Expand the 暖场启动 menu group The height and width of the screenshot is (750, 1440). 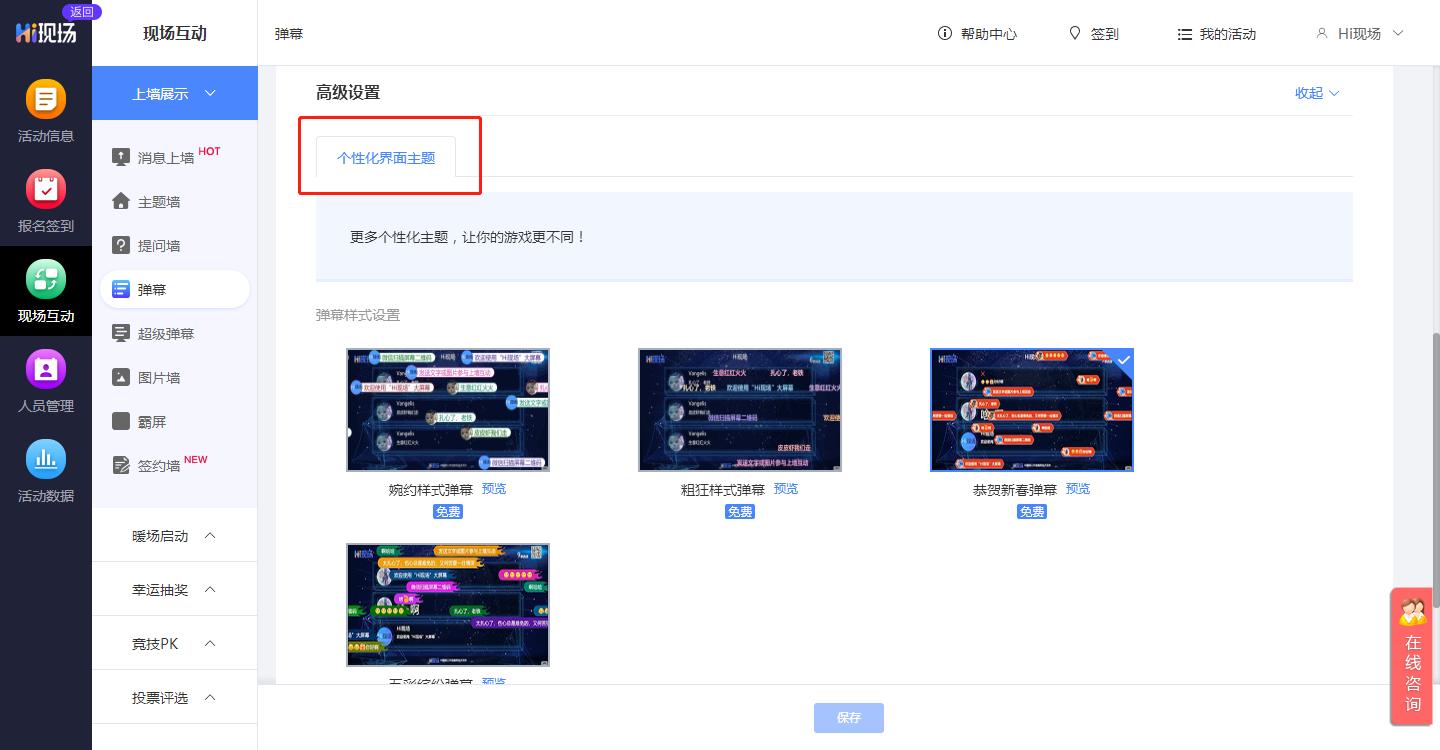point(174,536)
